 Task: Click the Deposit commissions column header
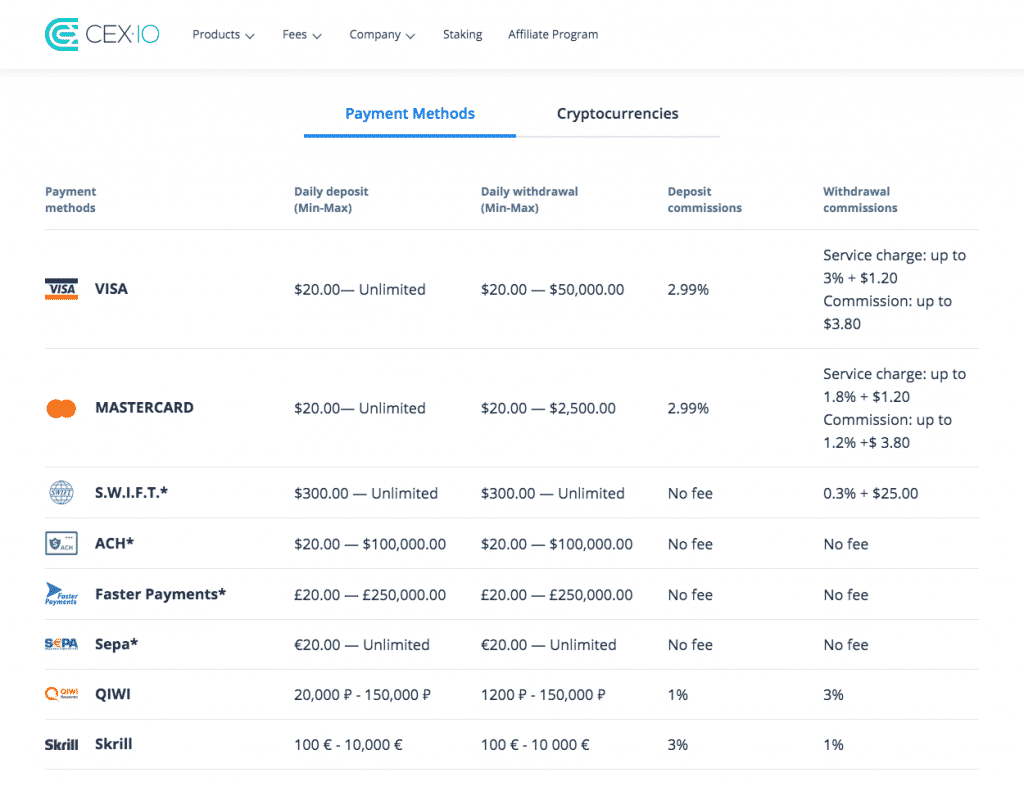705,200
